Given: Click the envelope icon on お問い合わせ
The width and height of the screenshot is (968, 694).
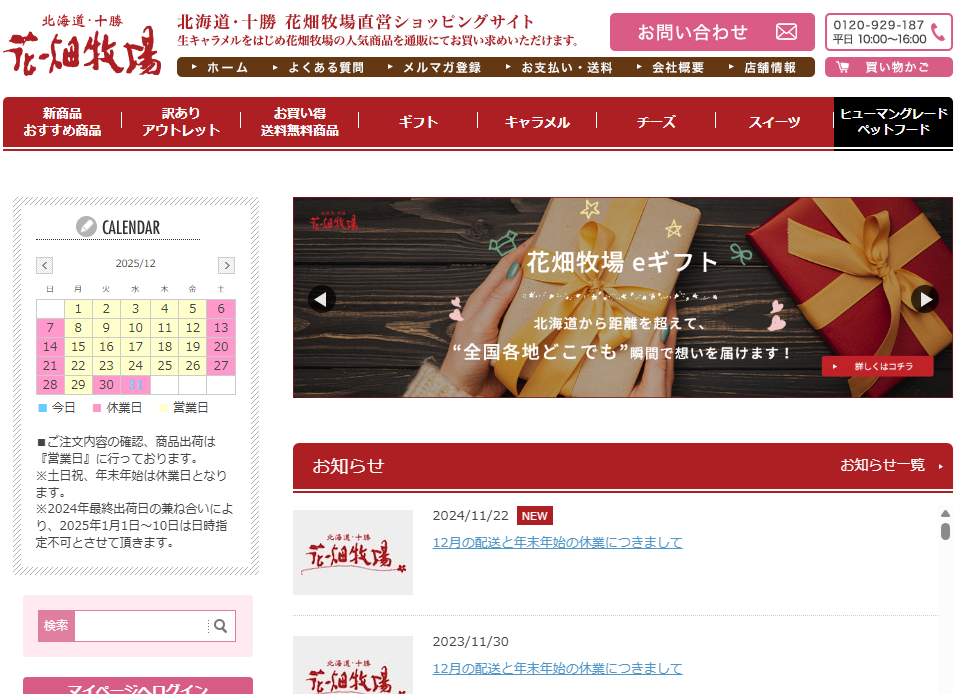Looking at the screenshot, I should coord(786,32).
